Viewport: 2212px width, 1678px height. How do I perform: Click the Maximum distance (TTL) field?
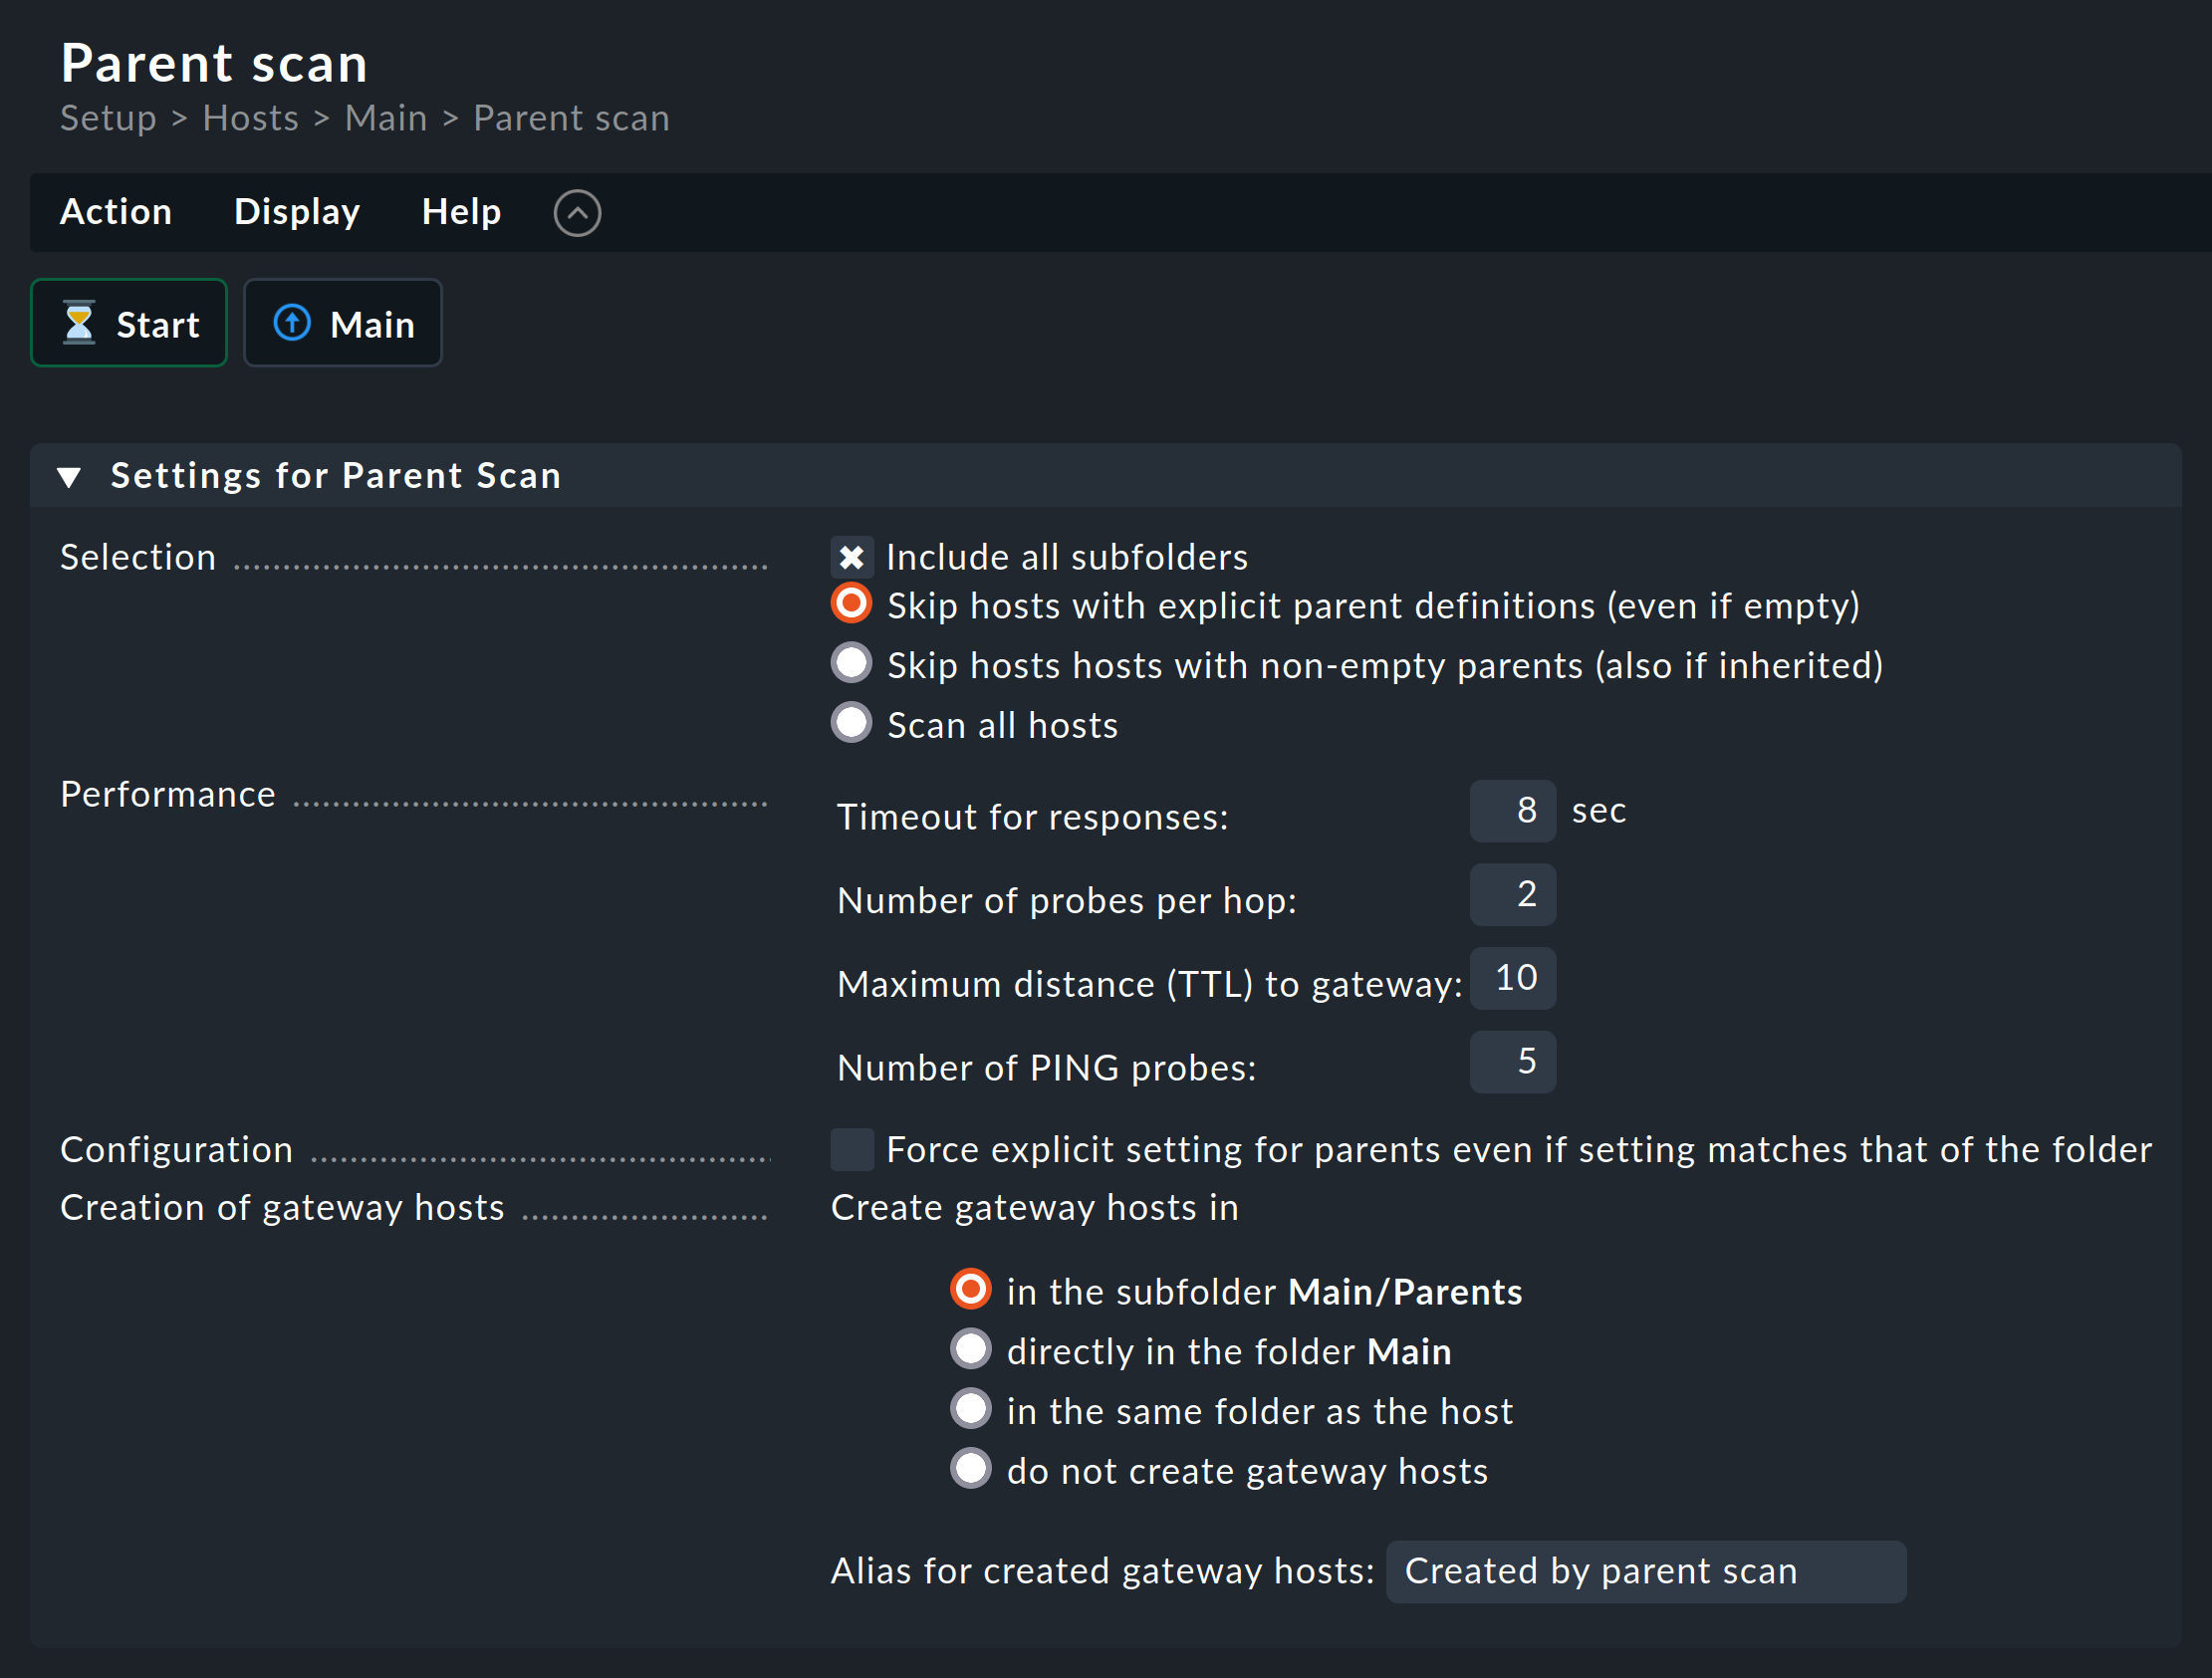pyautogui.click(x=1512, y=979)
